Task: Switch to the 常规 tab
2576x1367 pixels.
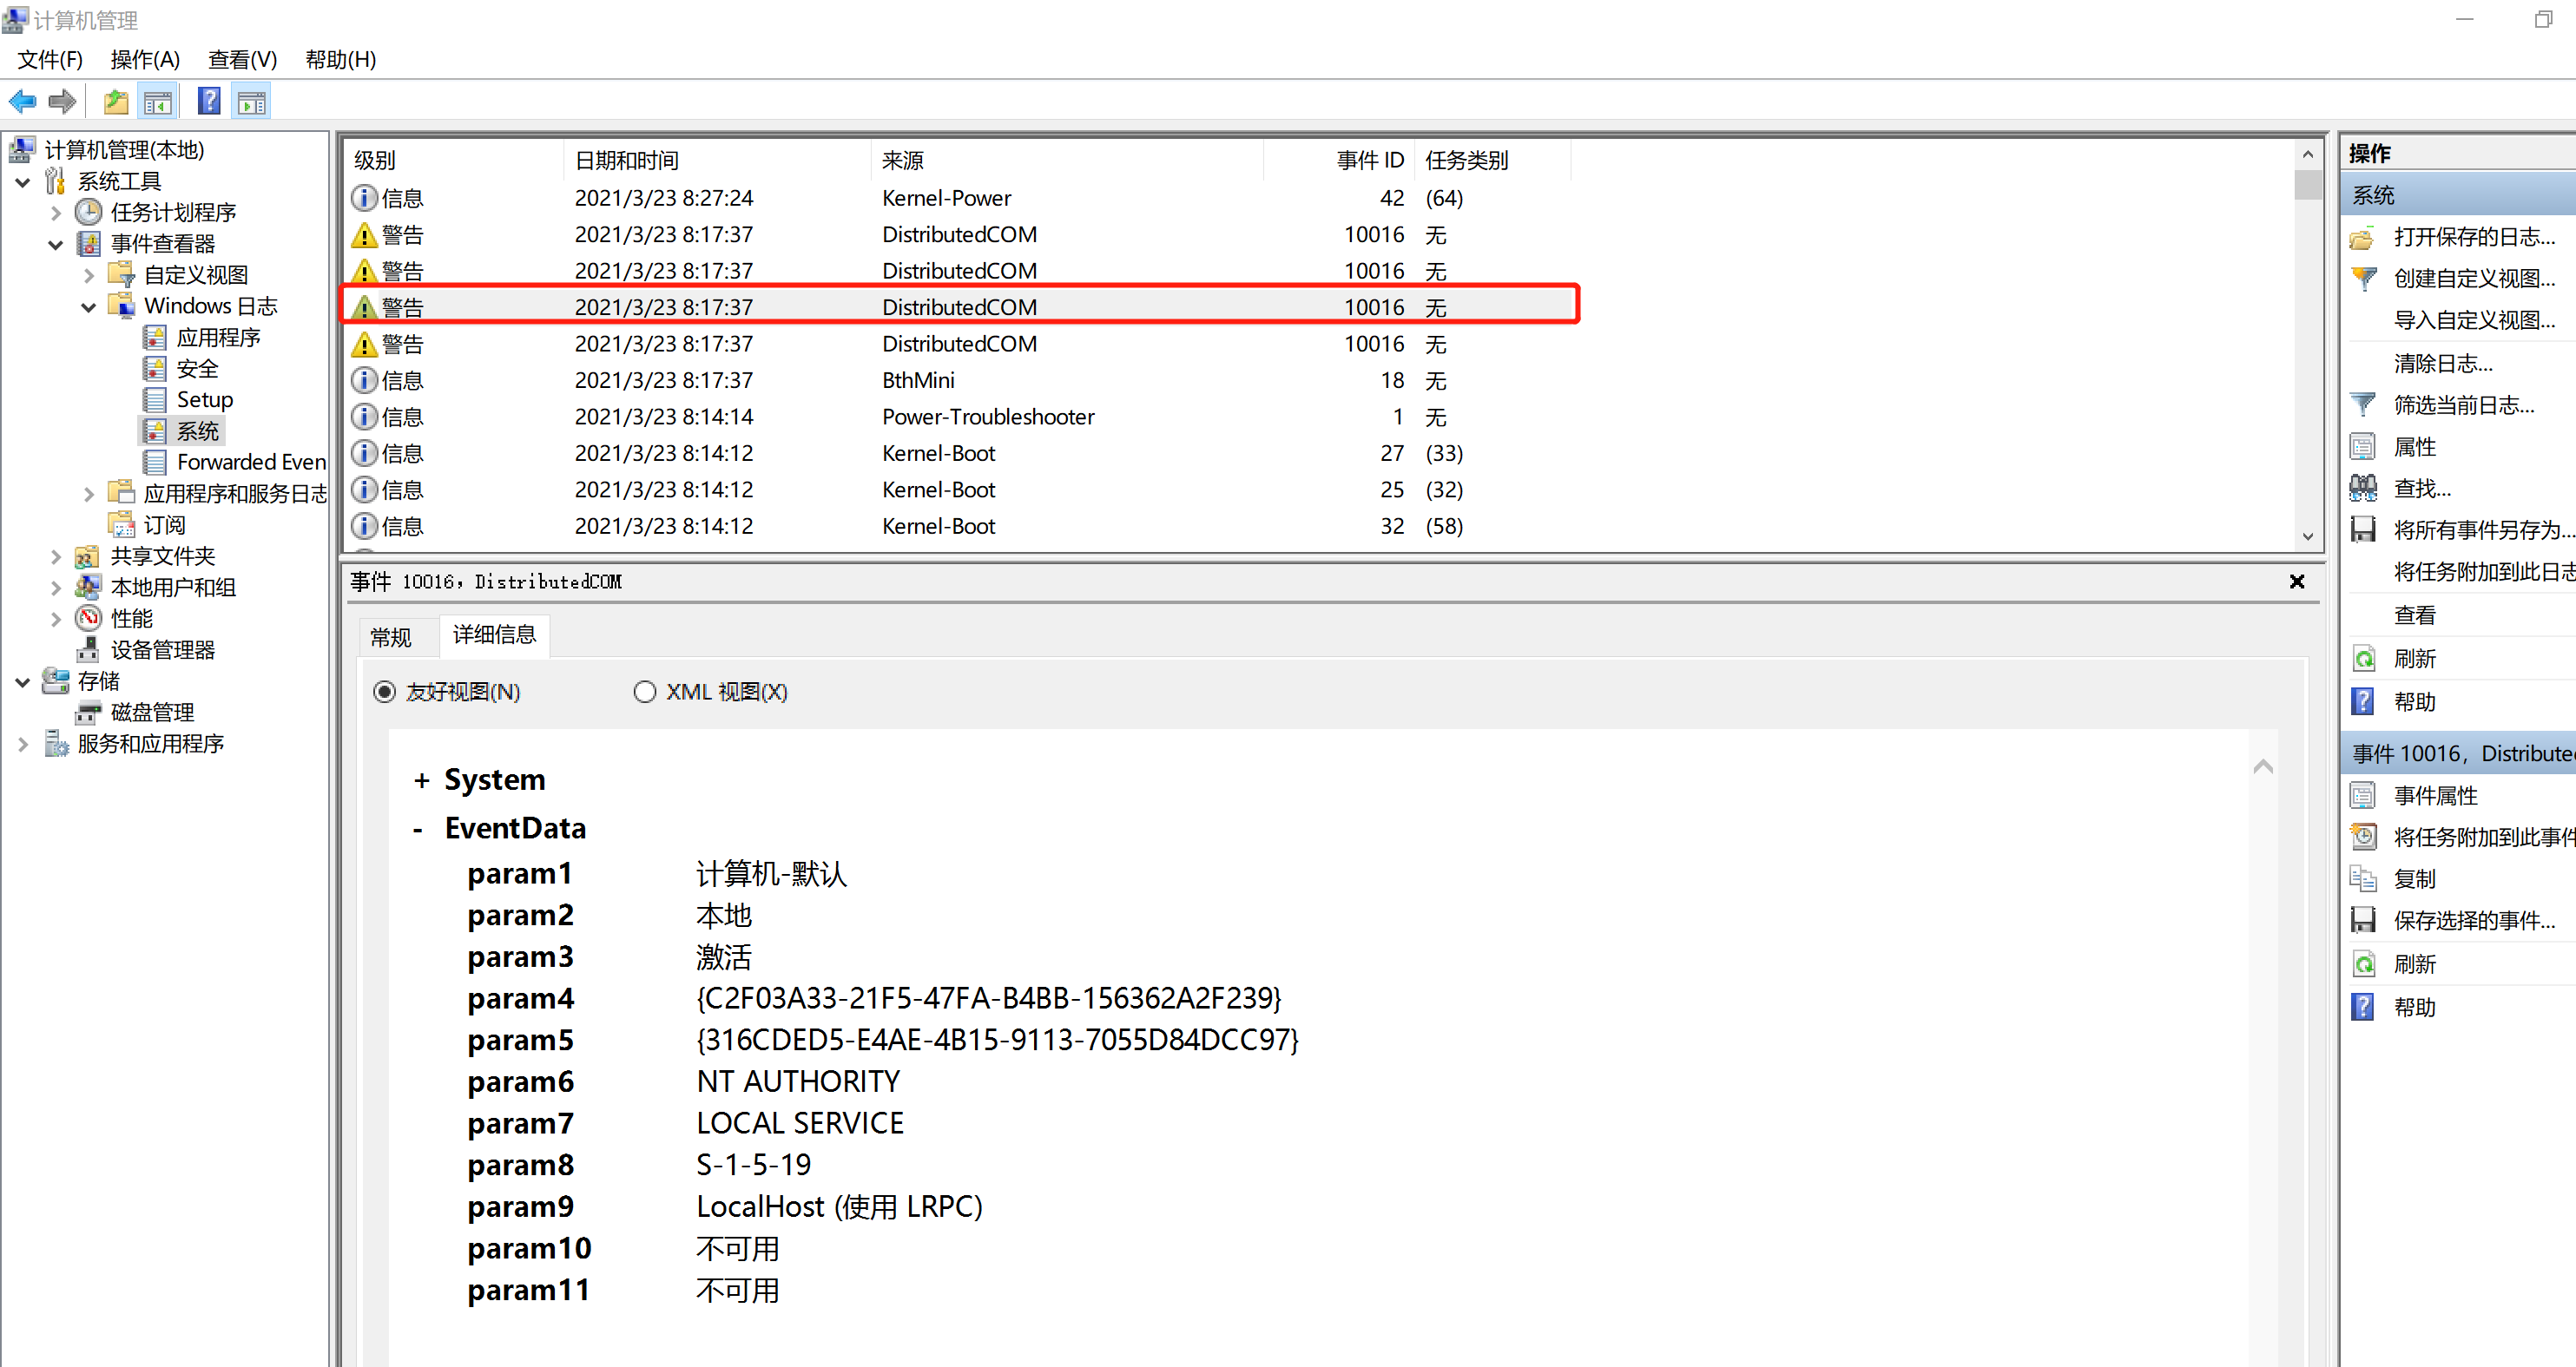Action: (391, 637)
